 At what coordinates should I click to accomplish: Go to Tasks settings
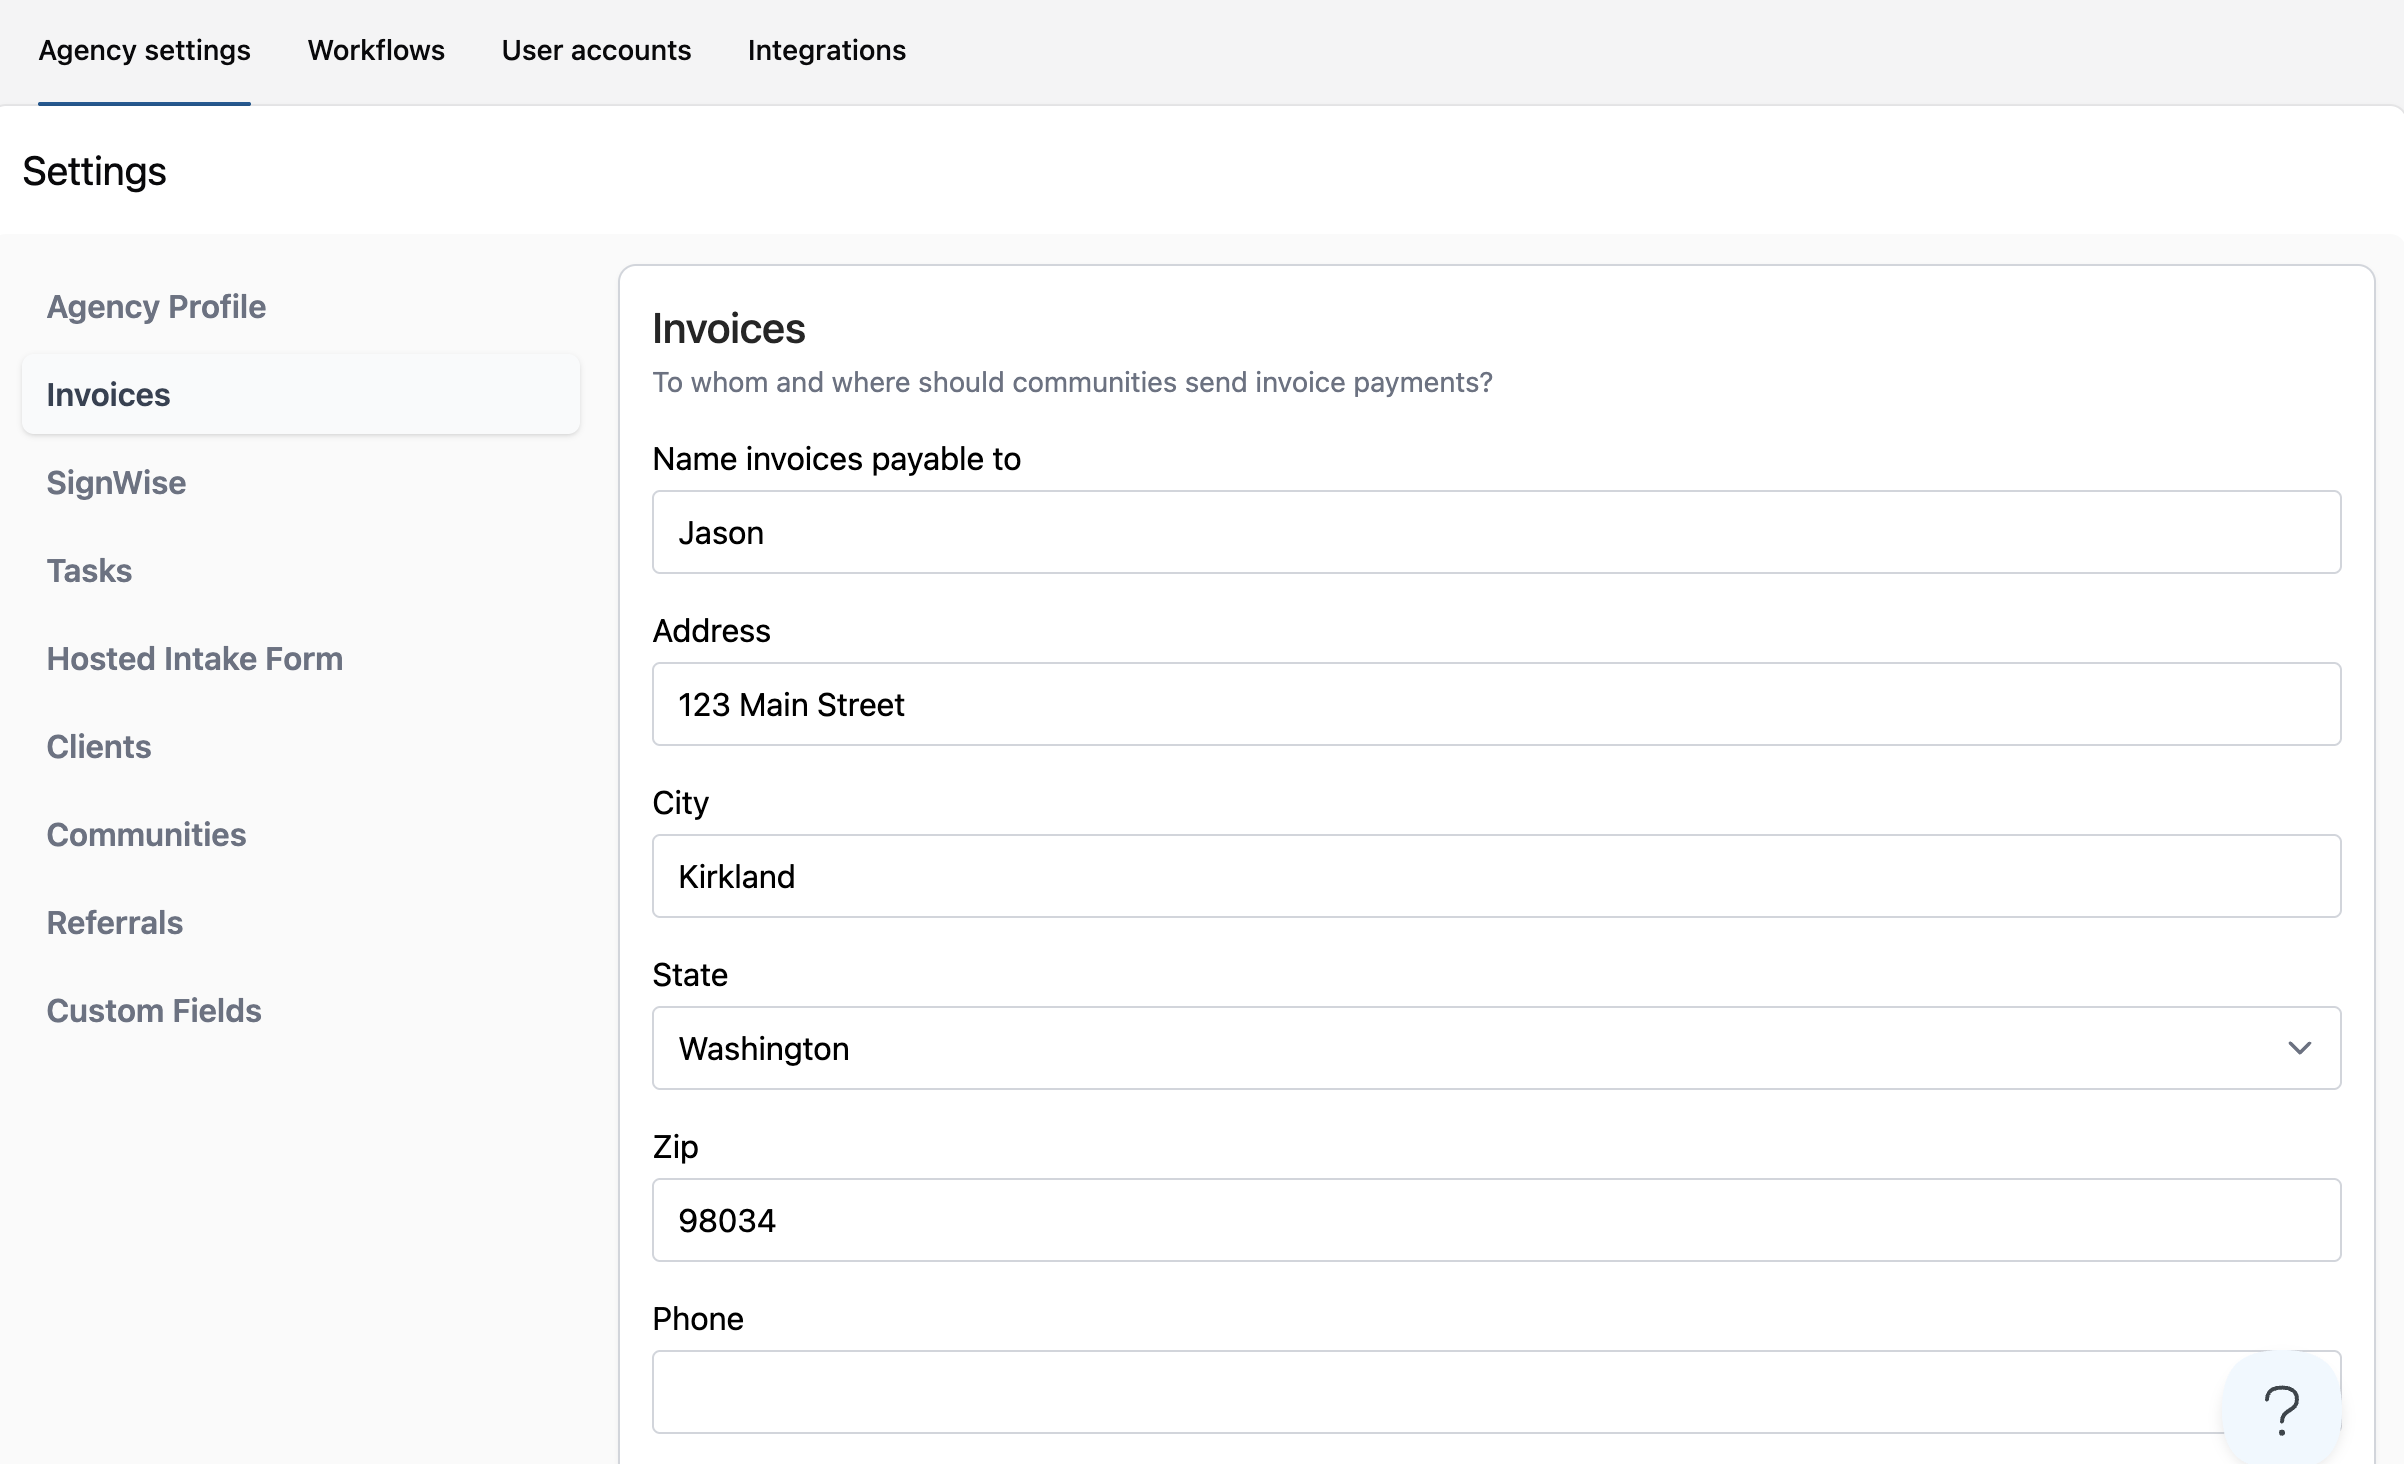[x=89, y=571]
